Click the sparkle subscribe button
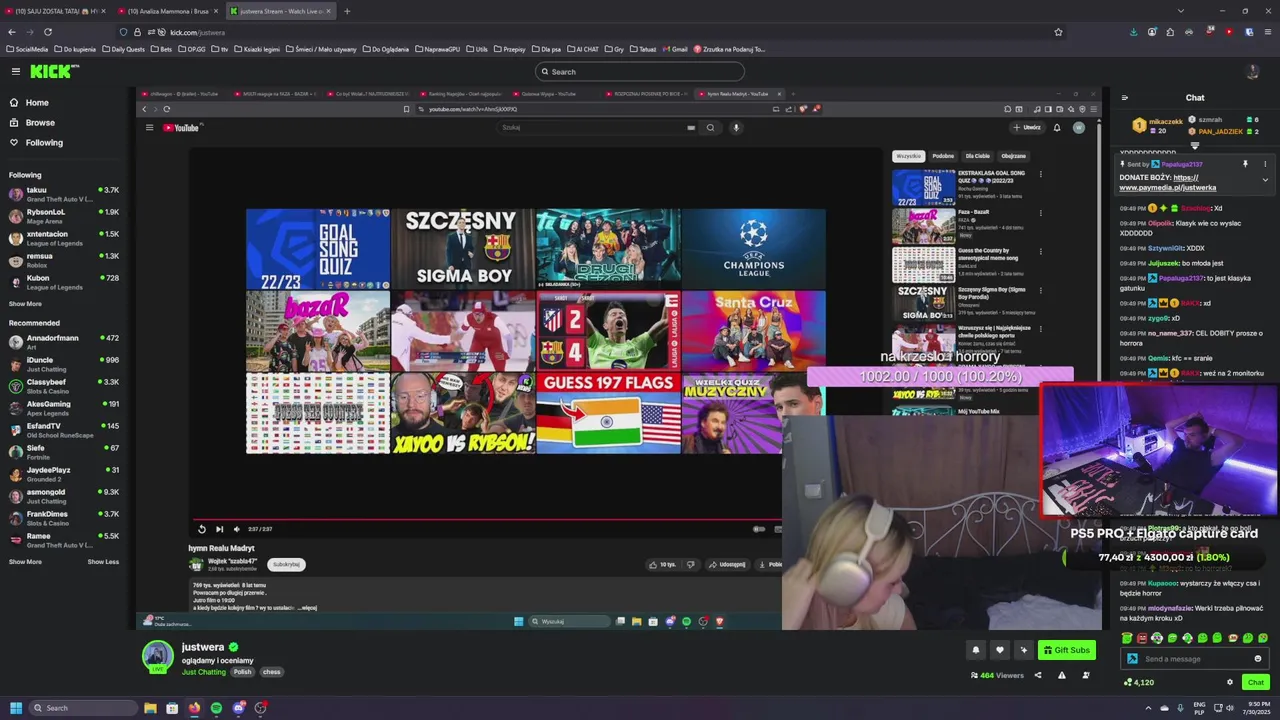The height and width of the screenshot is (720, 1280). [1023, 650]
